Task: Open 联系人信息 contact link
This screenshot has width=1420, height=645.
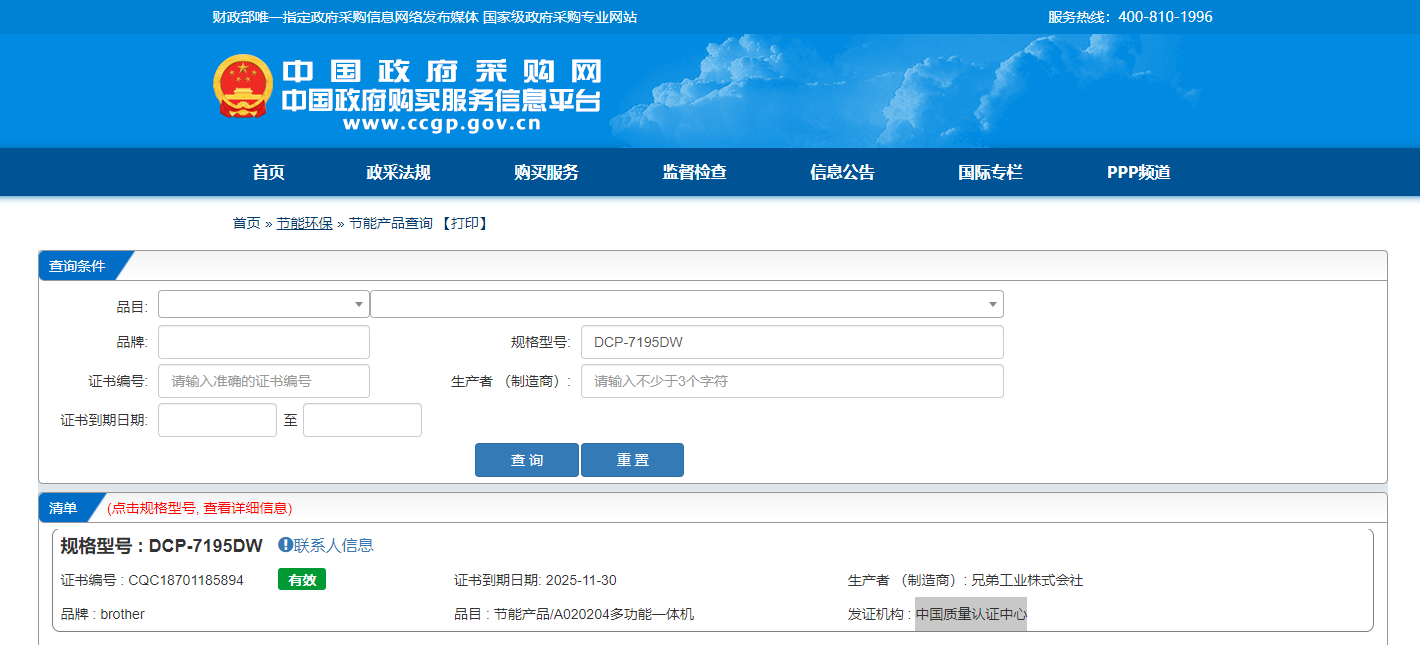Action: tap(333, 545)
